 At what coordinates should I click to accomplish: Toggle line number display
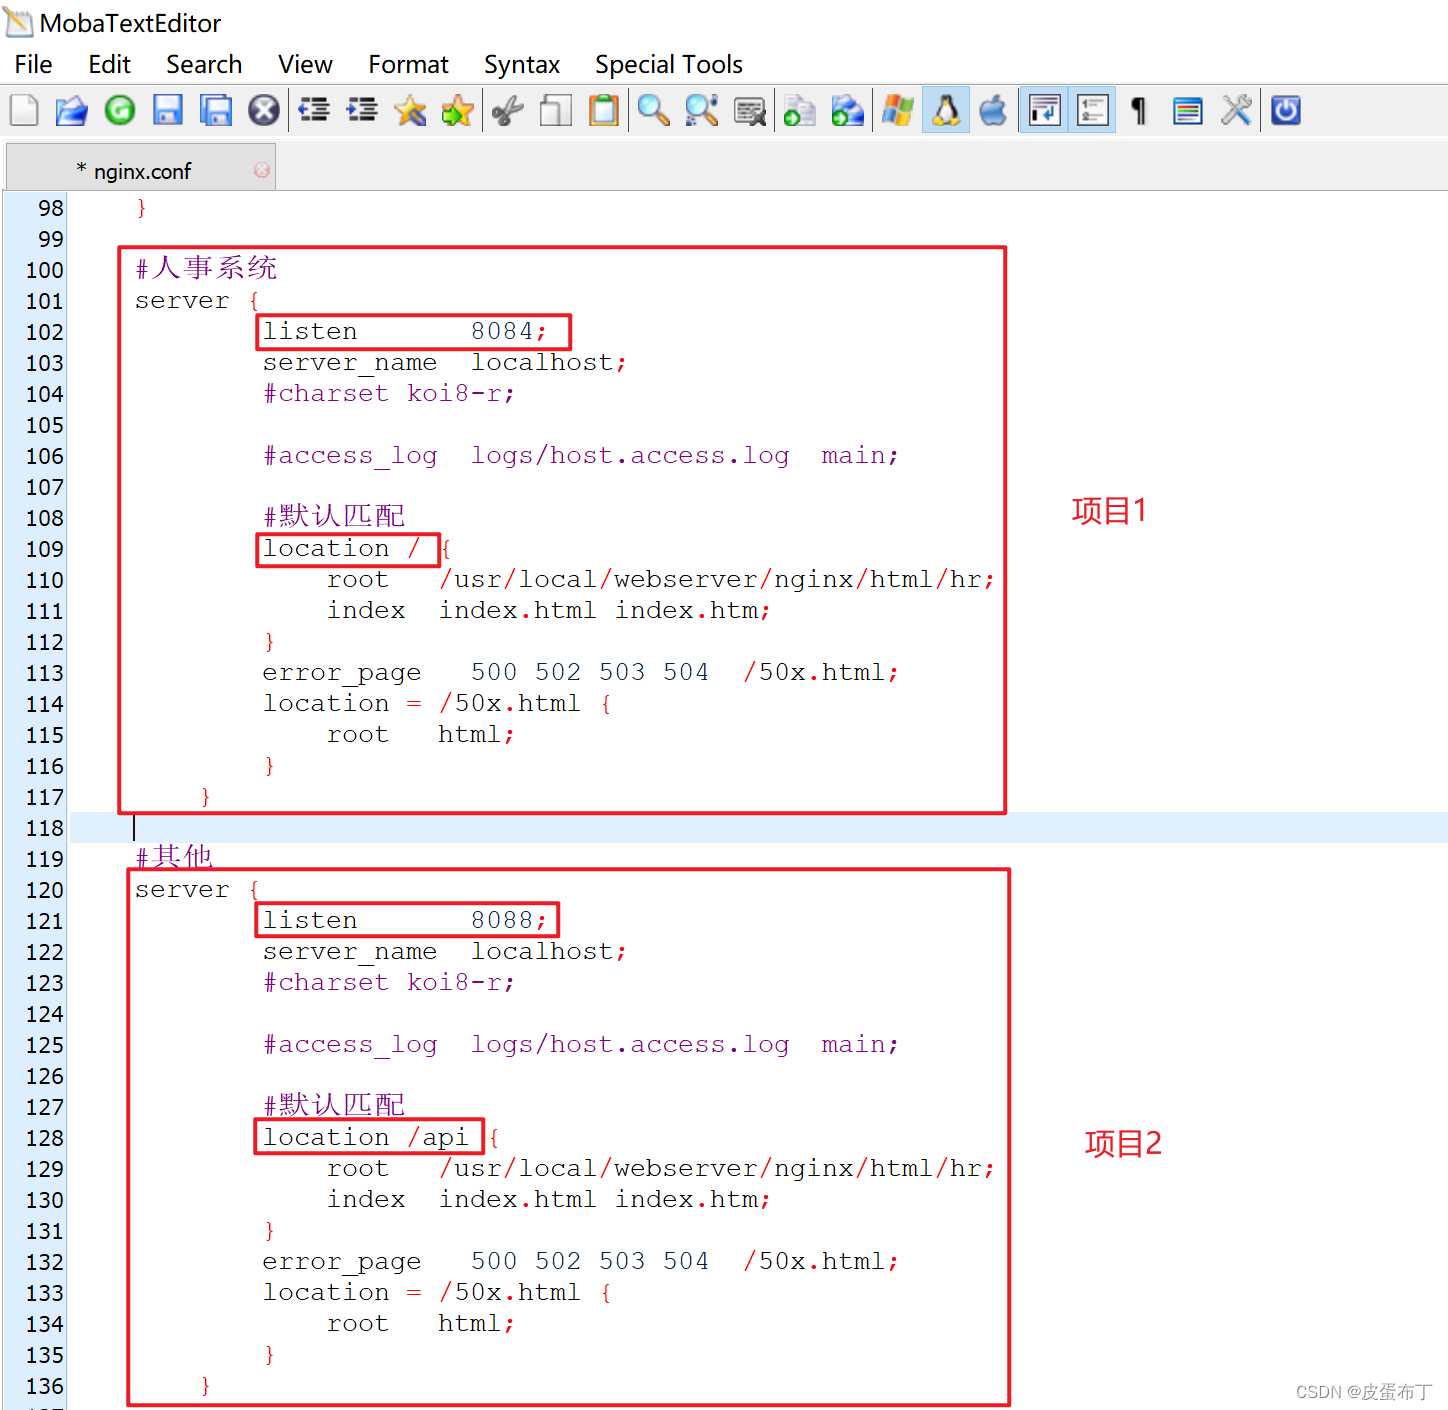pyautogui.click(x=1091, y=110)
